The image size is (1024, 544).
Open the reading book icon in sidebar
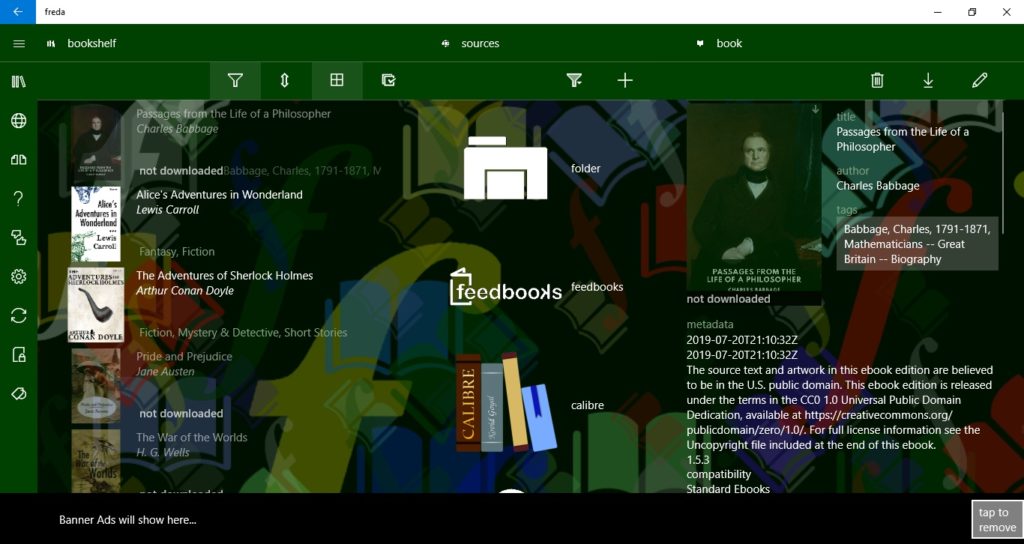click(x=19, y=159)
